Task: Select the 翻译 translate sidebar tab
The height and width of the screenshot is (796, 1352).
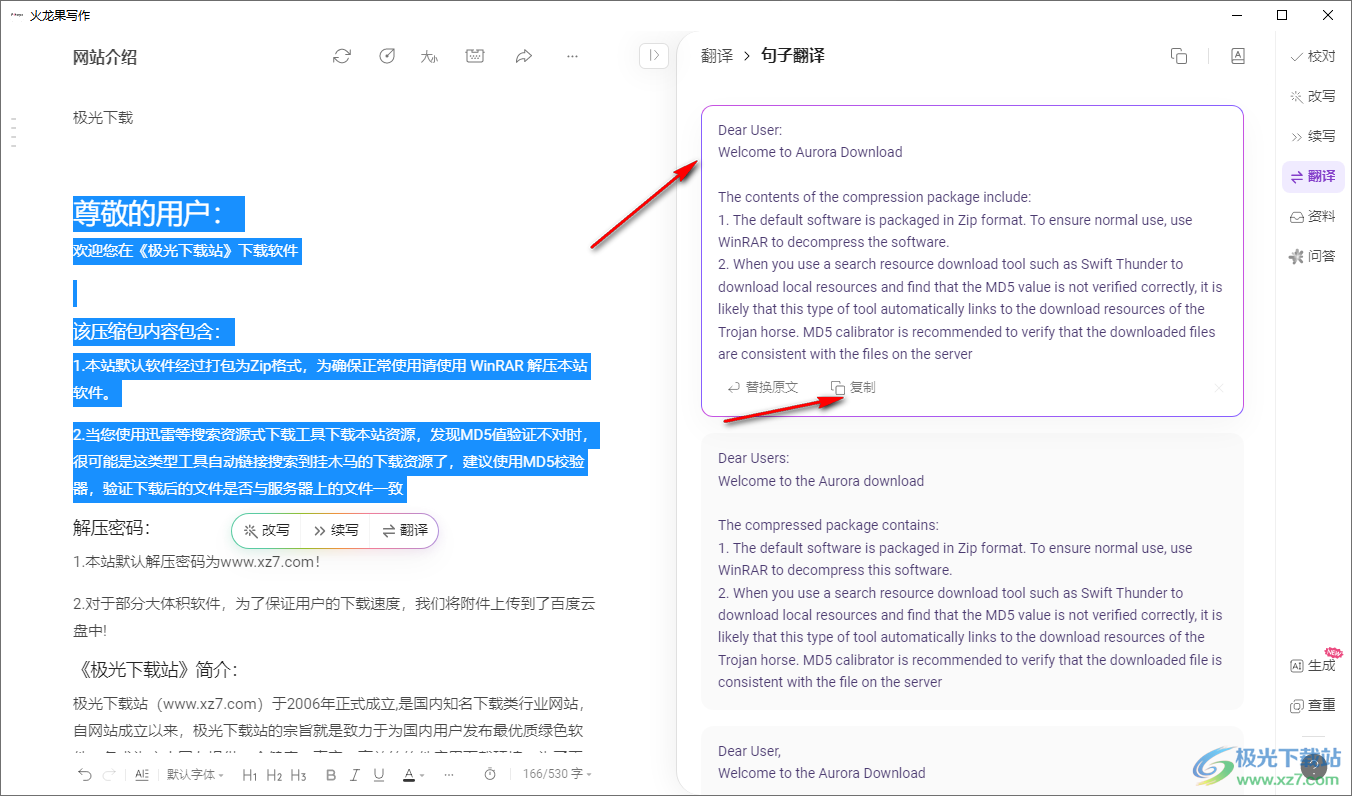Action: (x=1313, y=176)
